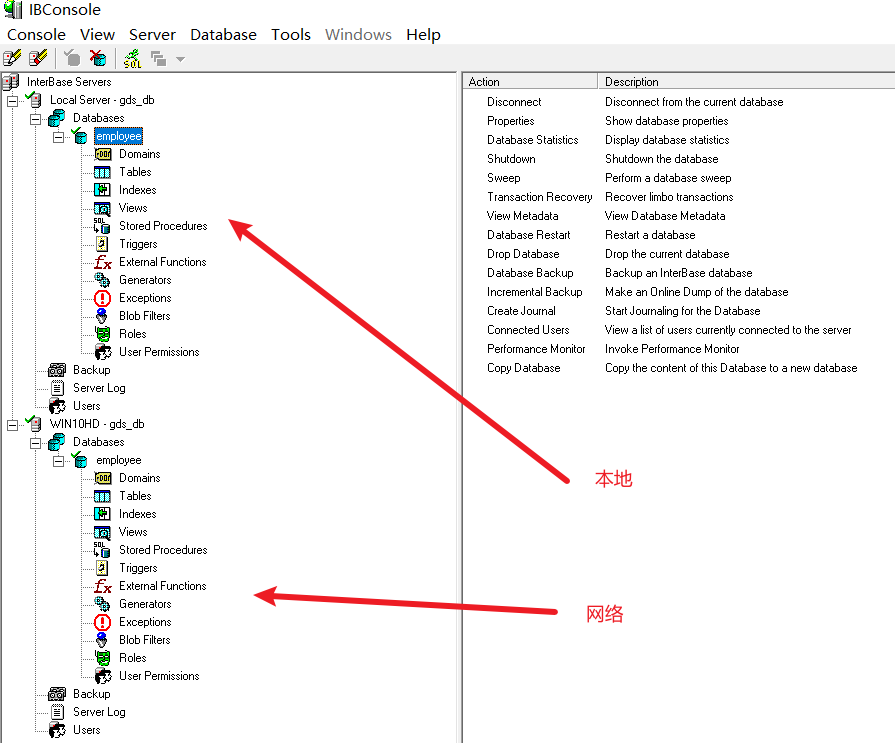The image size is (895, 743).
Task: Collapse the highlighted employee database node
Action: (58, 138)
